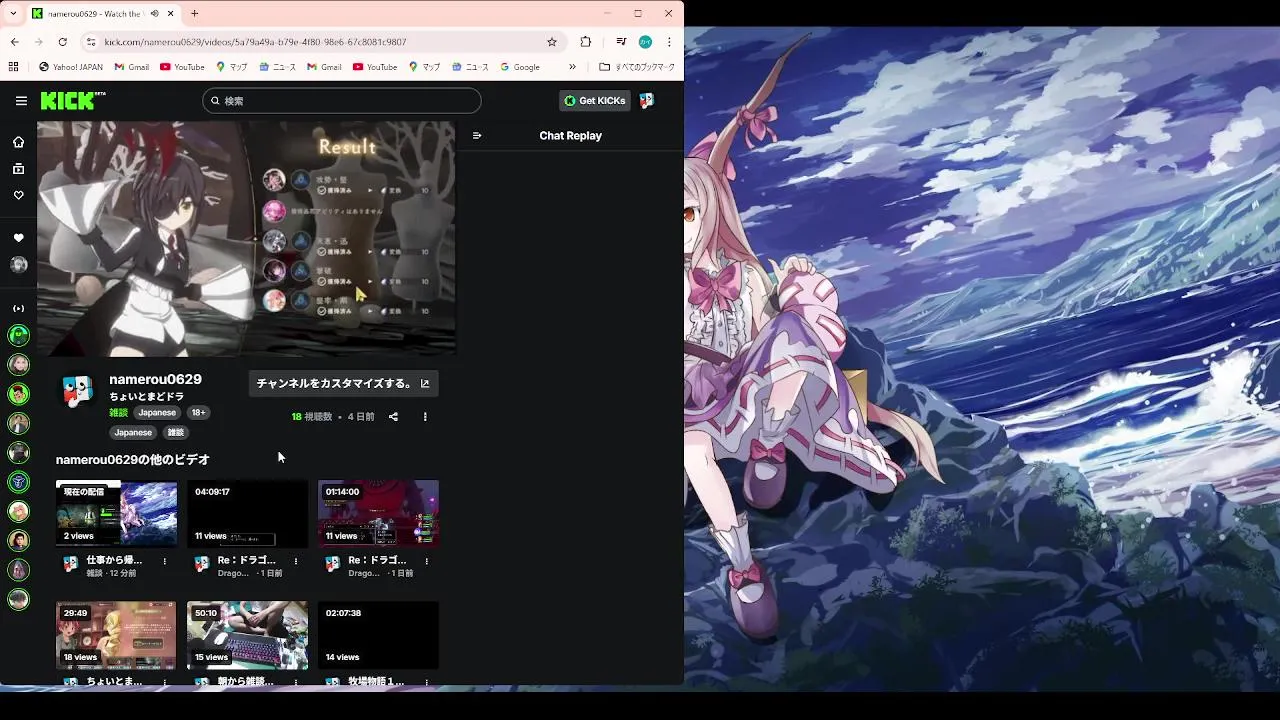Click the 18 視聴数 view count

click(x=312, y=417)
